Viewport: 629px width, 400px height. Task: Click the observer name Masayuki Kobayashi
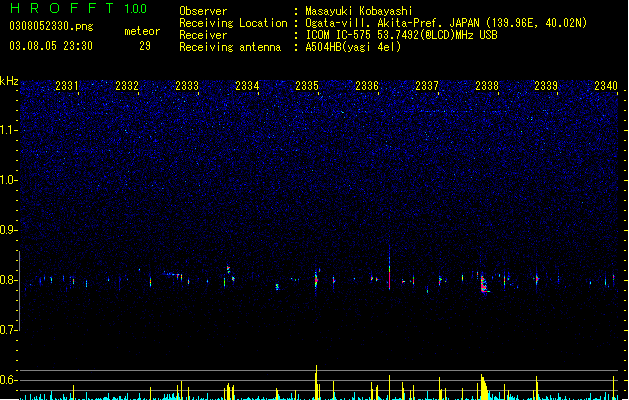coord(359,11)
